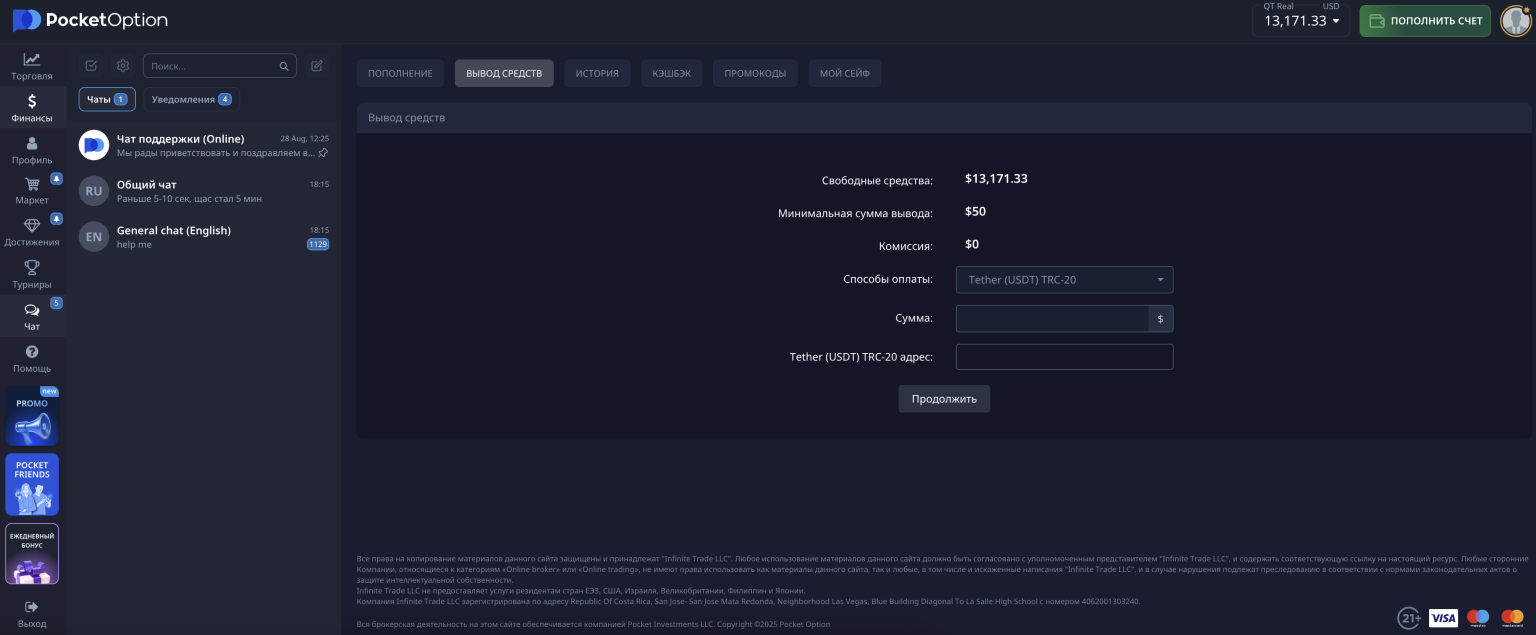The image size is (1536, 635).
Task: Open Турниры from the sidebar
Action: point(31,273)
